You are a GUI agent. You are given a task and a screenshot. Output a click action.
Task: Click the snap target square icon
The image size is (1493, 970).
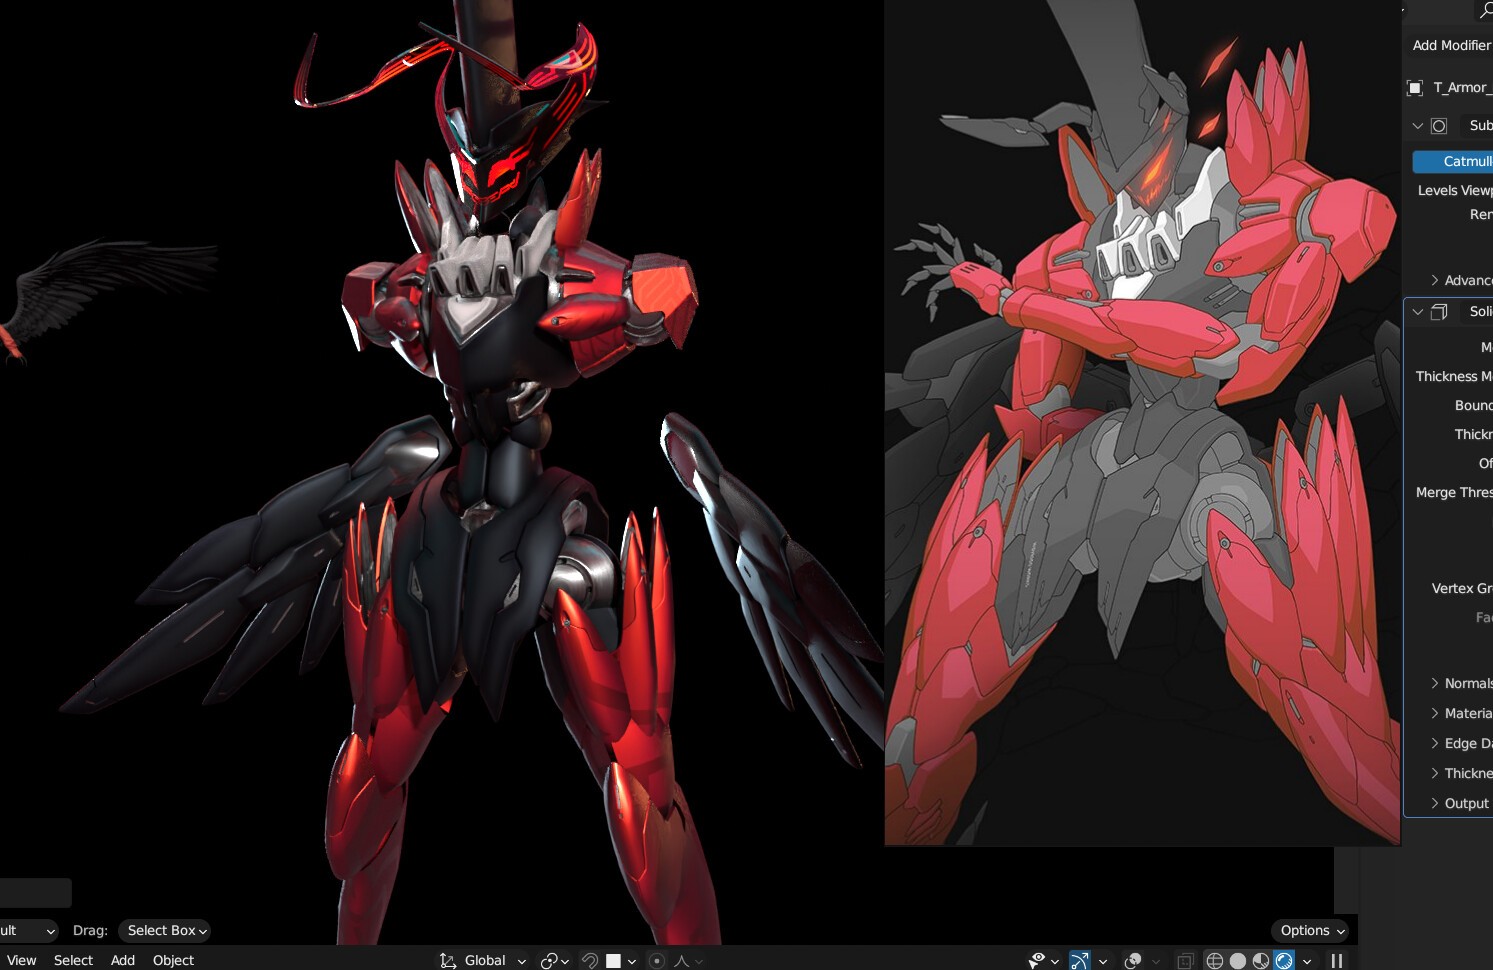(x=613, y=960)
